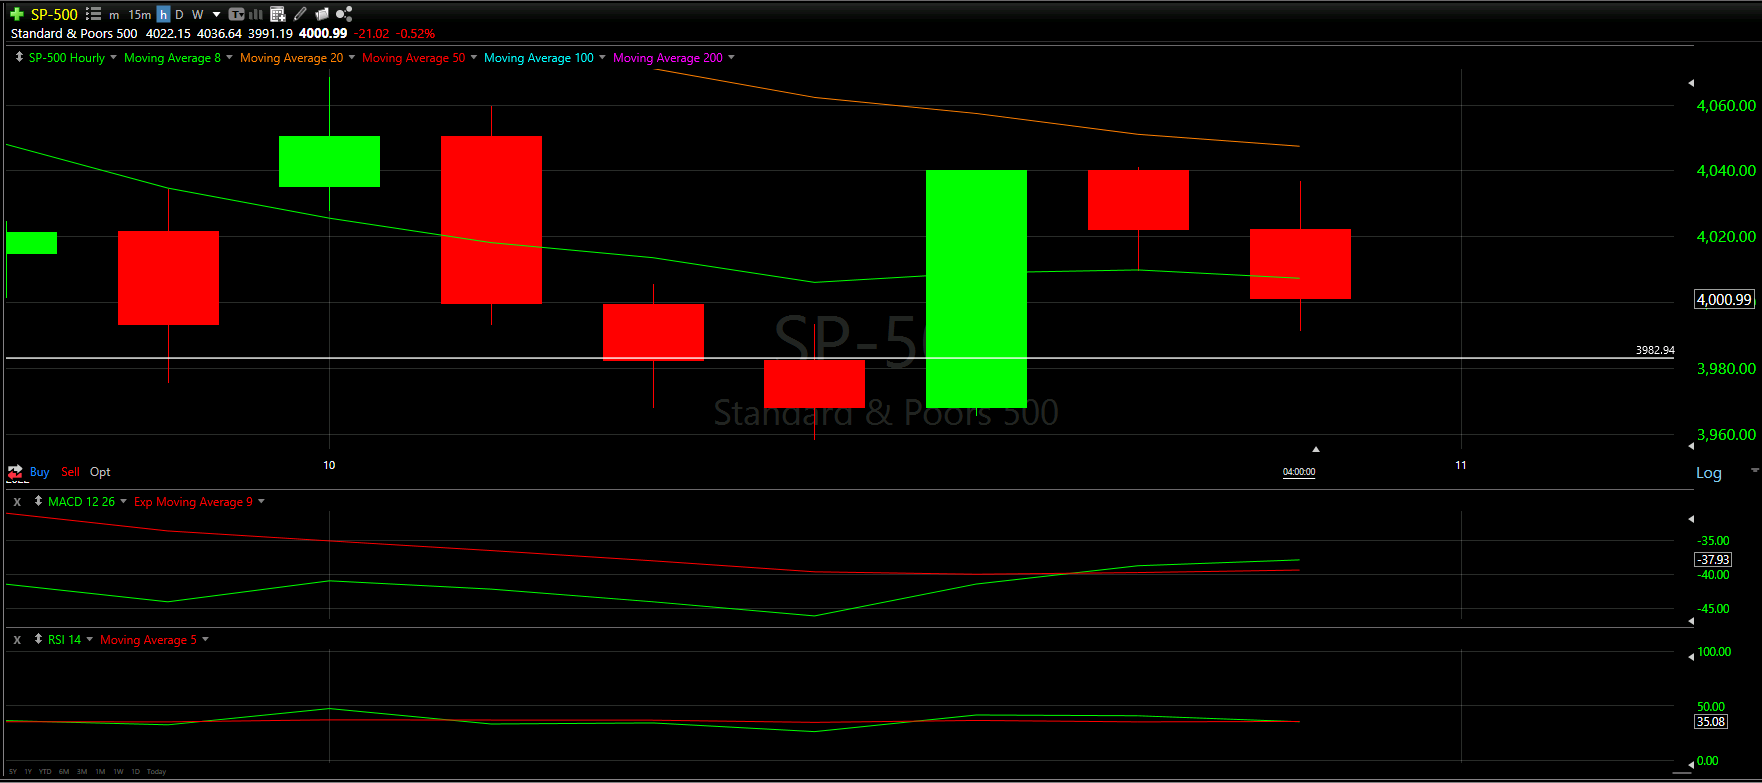Click the buy/sell trade arrows icon
Image resolution: width=1762 pixels, height=783 pixels.
15,471
